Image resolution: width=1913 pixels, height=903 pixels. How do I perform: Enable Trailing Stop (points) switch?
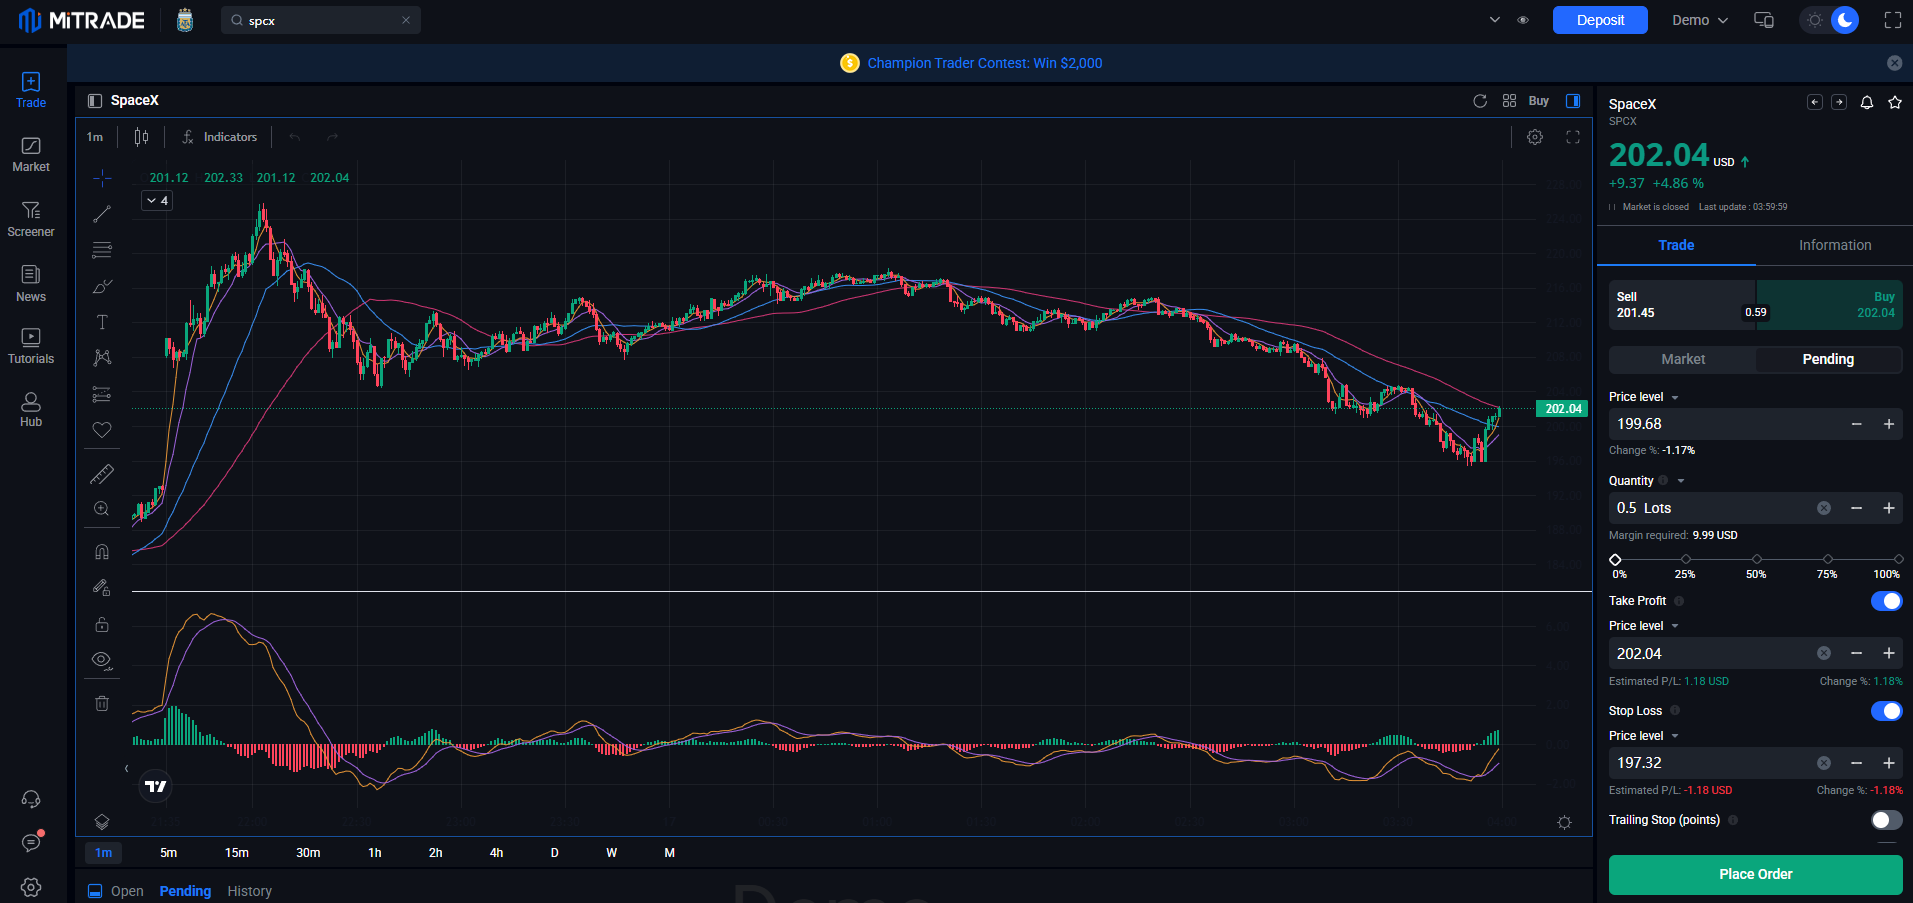[1886, 820]
